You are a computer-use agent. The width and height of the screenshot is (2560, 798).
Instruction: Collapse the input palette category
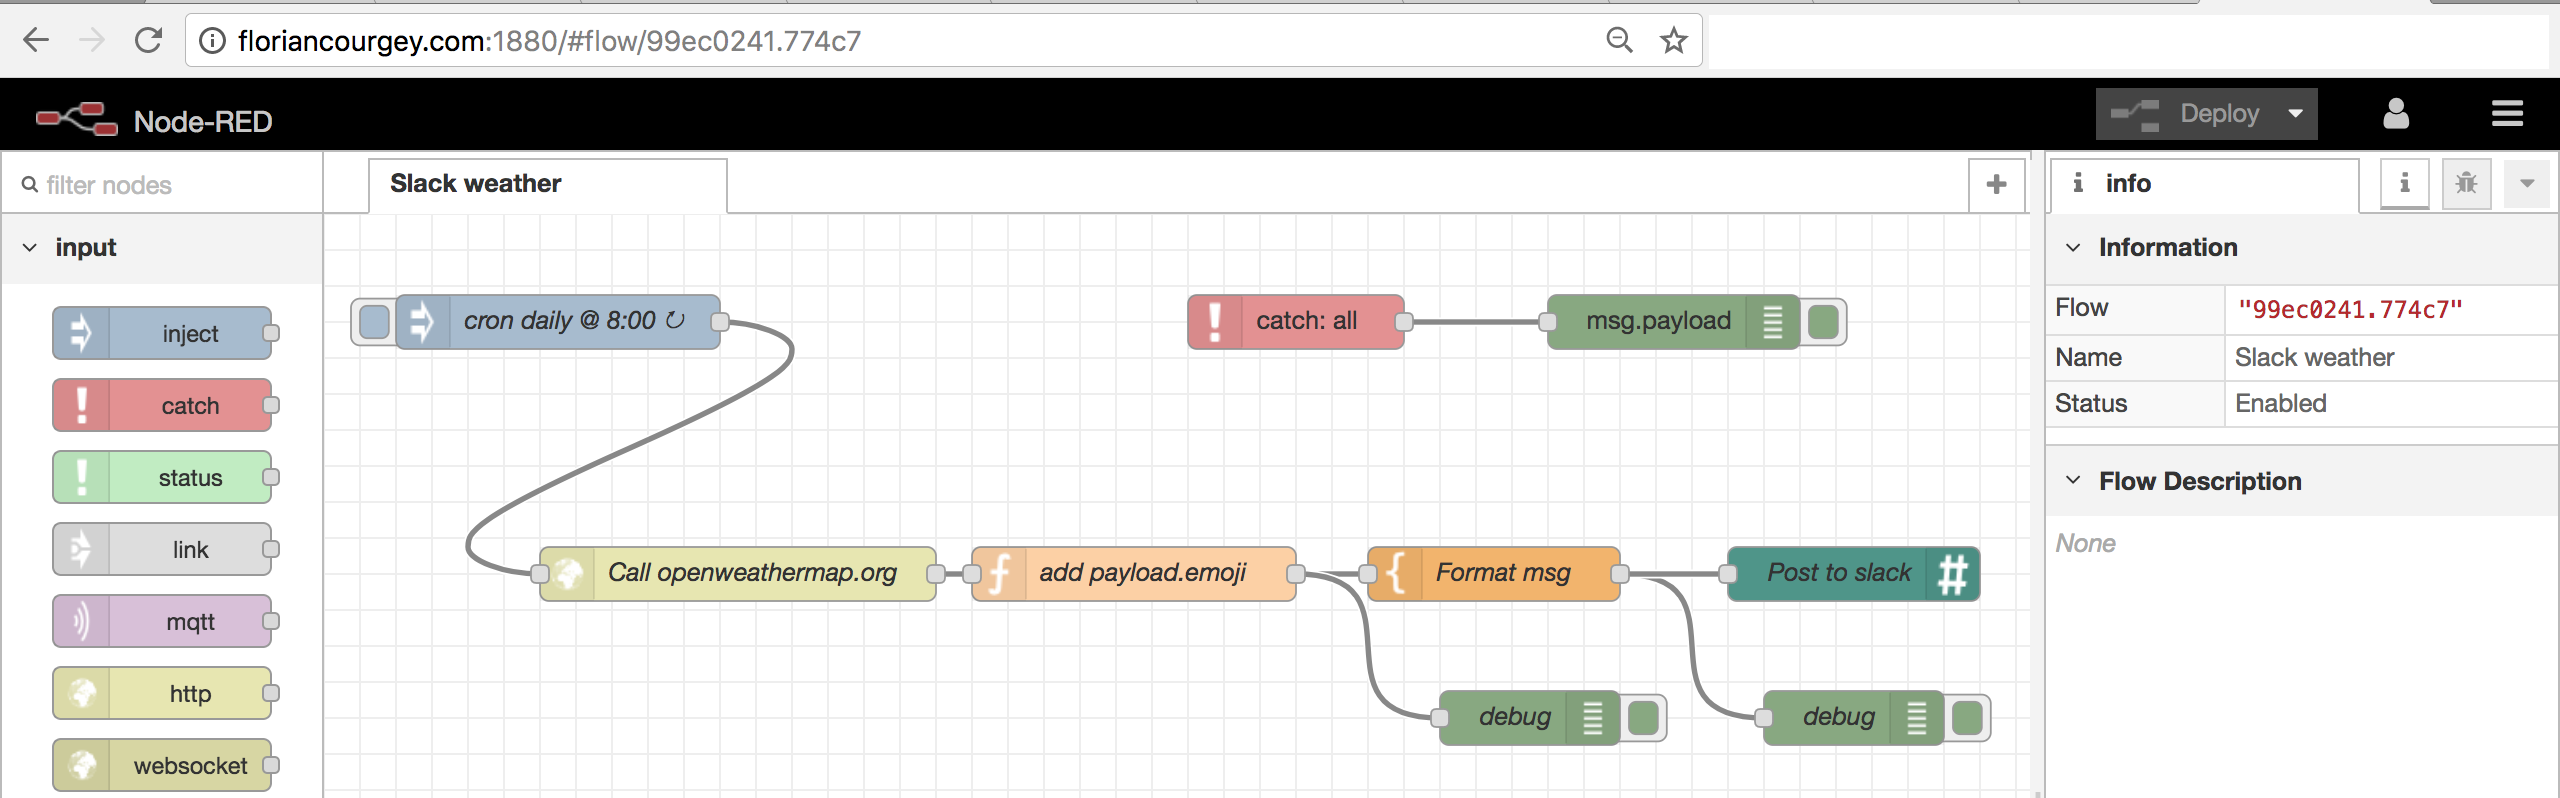coord(30,248)
